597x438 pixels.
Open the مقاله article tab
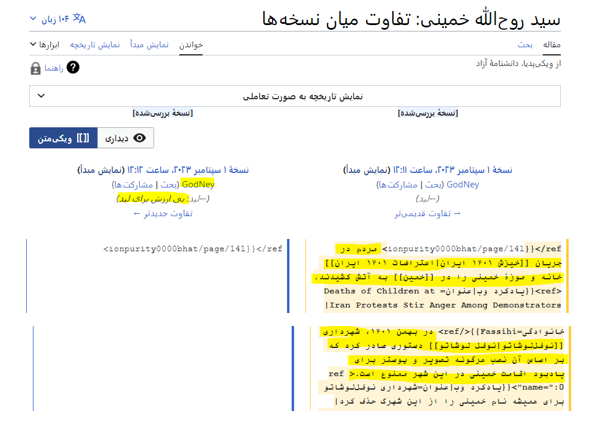point(551,45)
